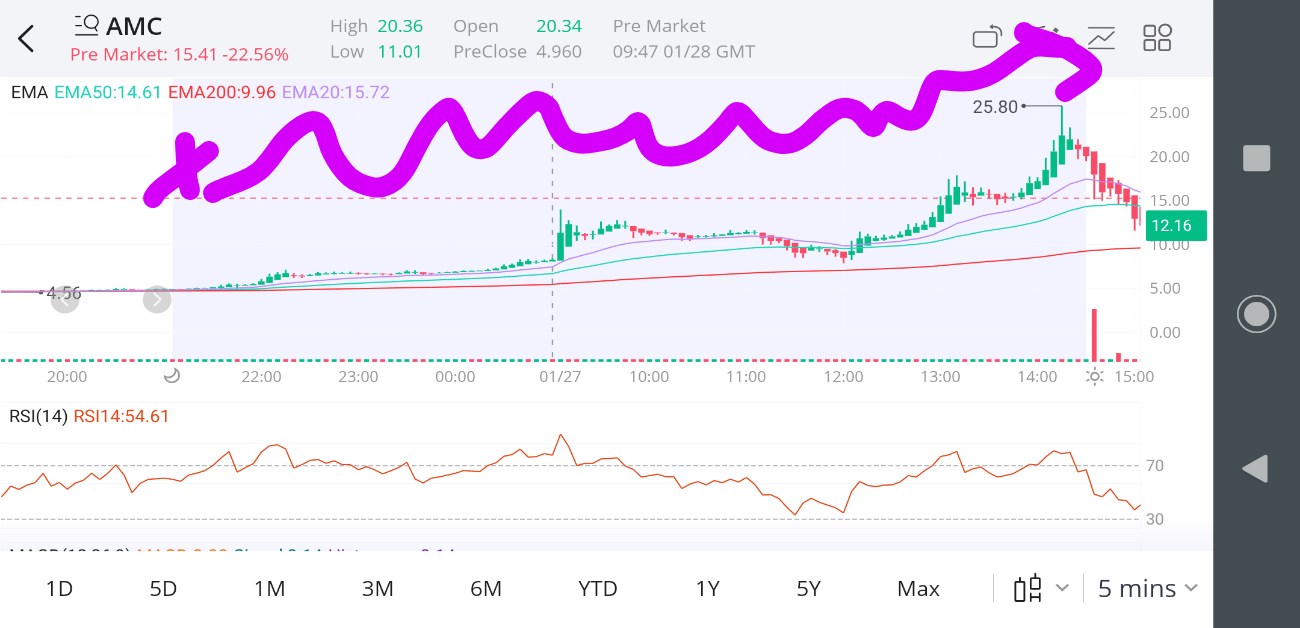The height and width of the screenshot is (628, 1300).
Task: Tap the High 20.36 value
Action: click(x=400, y=26)
